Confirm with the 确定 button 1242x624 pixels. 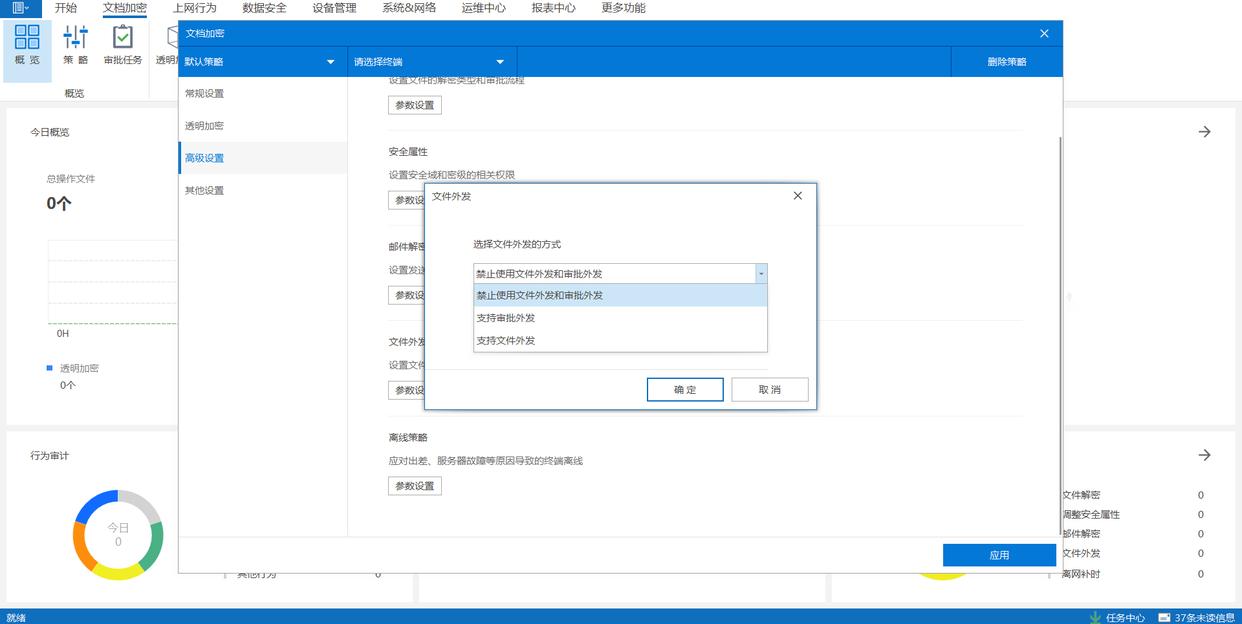click(x=685, y=390)
